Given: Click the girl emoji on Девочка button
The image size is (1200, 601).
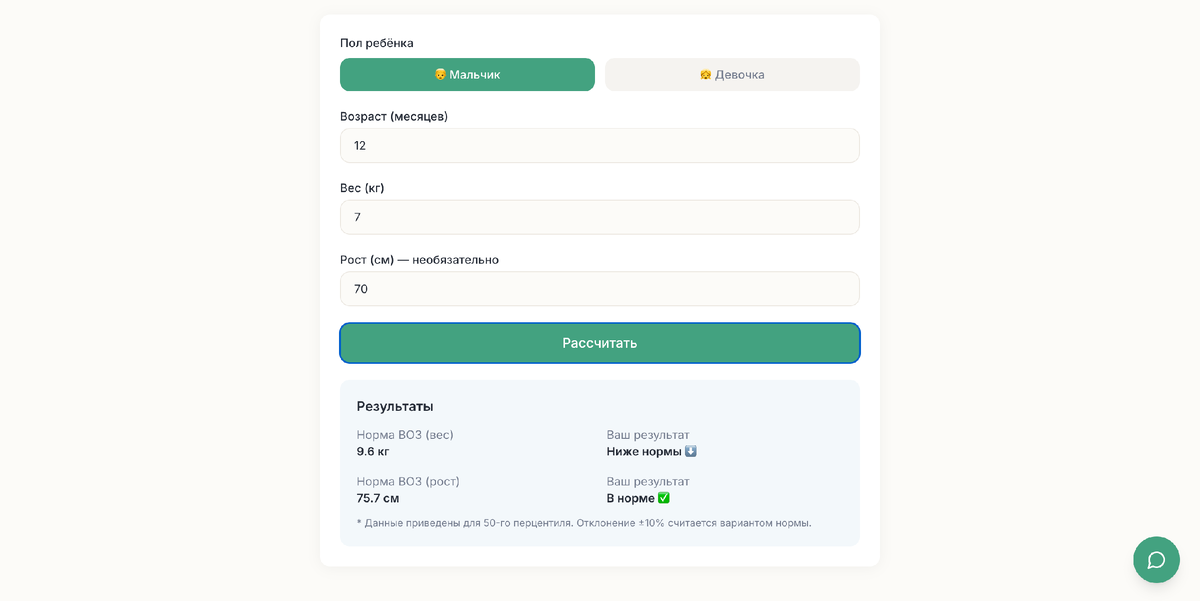Looking at the screenshot, I should pyautogui.click(x=706, y=75).
